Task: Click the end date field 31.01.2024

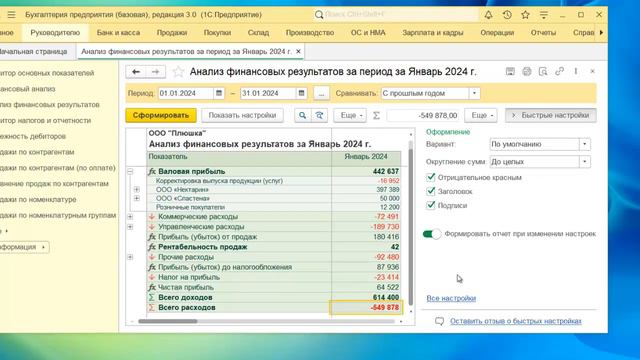Action: click(268, 93)
